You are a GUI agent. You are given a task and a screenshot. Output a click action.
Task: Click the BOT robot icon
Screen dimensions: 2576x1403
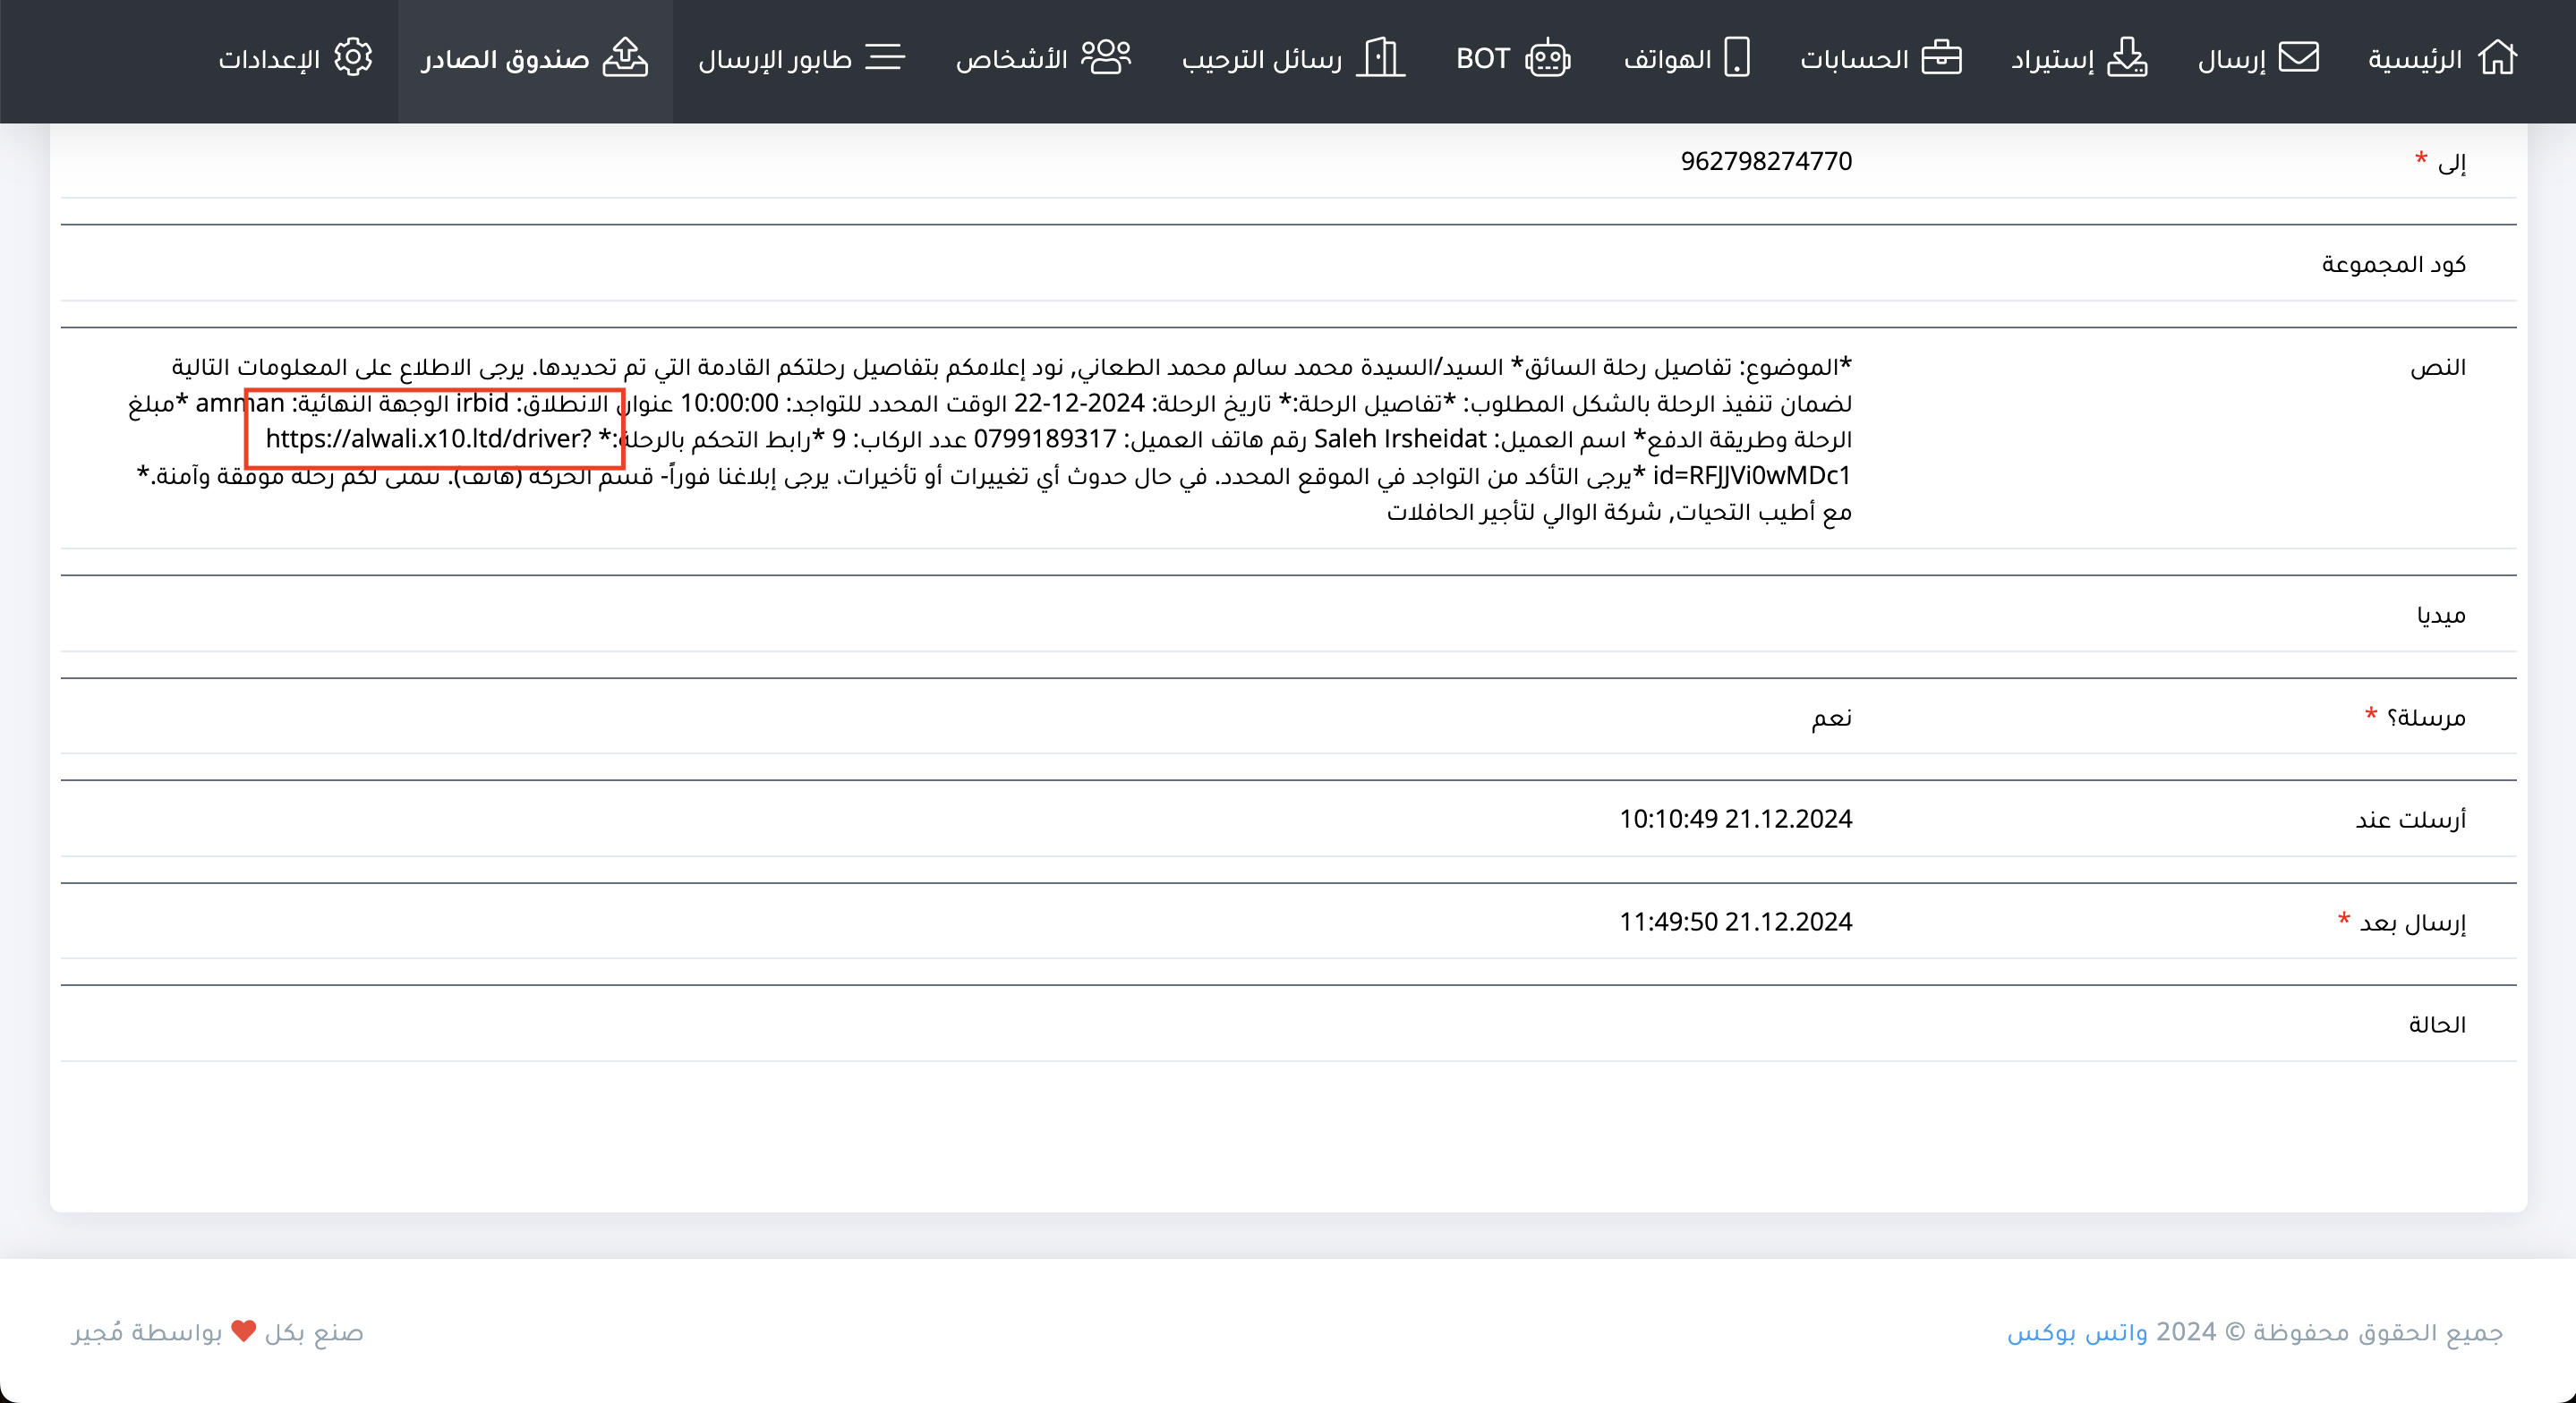point(1547,58)
